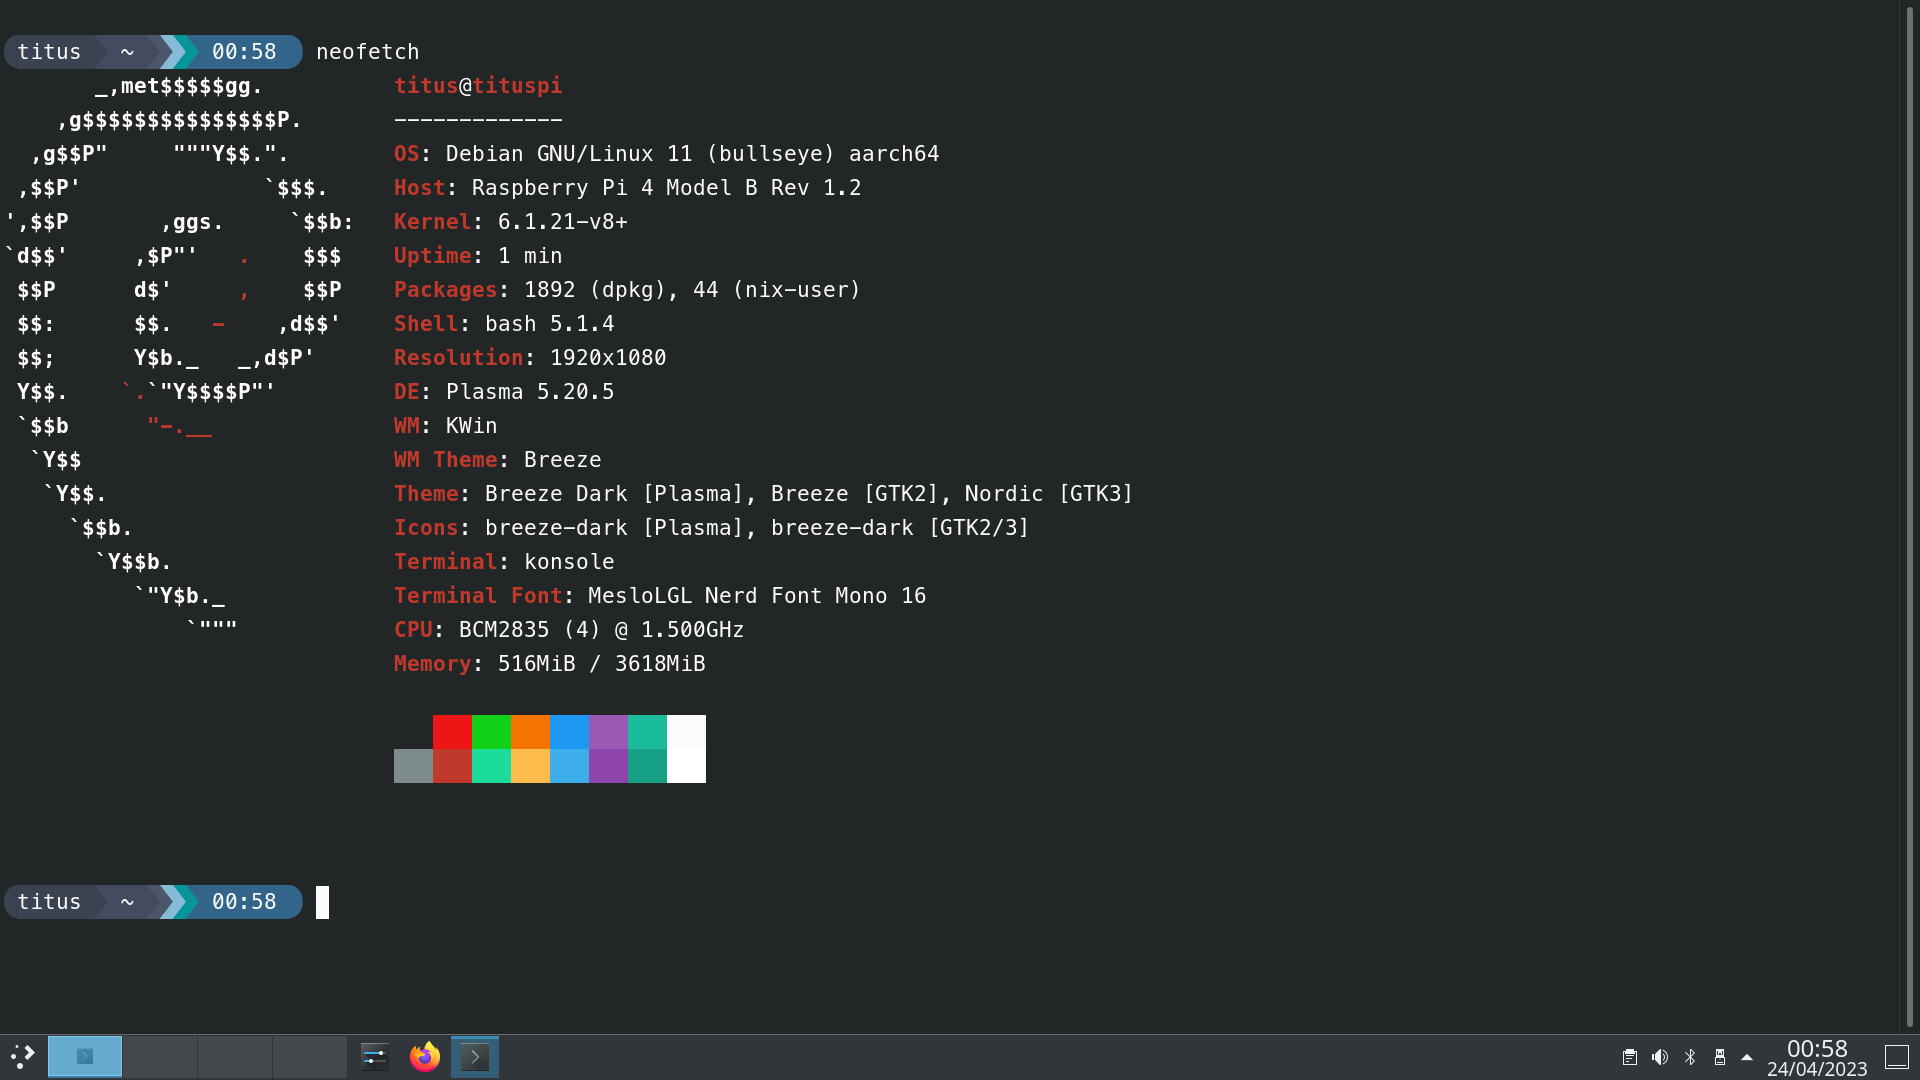Click the bright red color block

(x=452, y=731)
